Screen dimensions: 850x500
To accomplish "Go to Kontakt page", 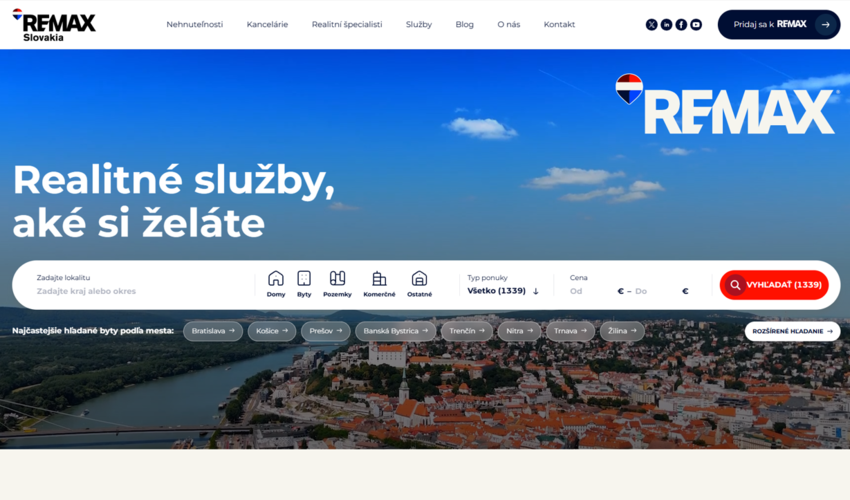I will (559, 24).
